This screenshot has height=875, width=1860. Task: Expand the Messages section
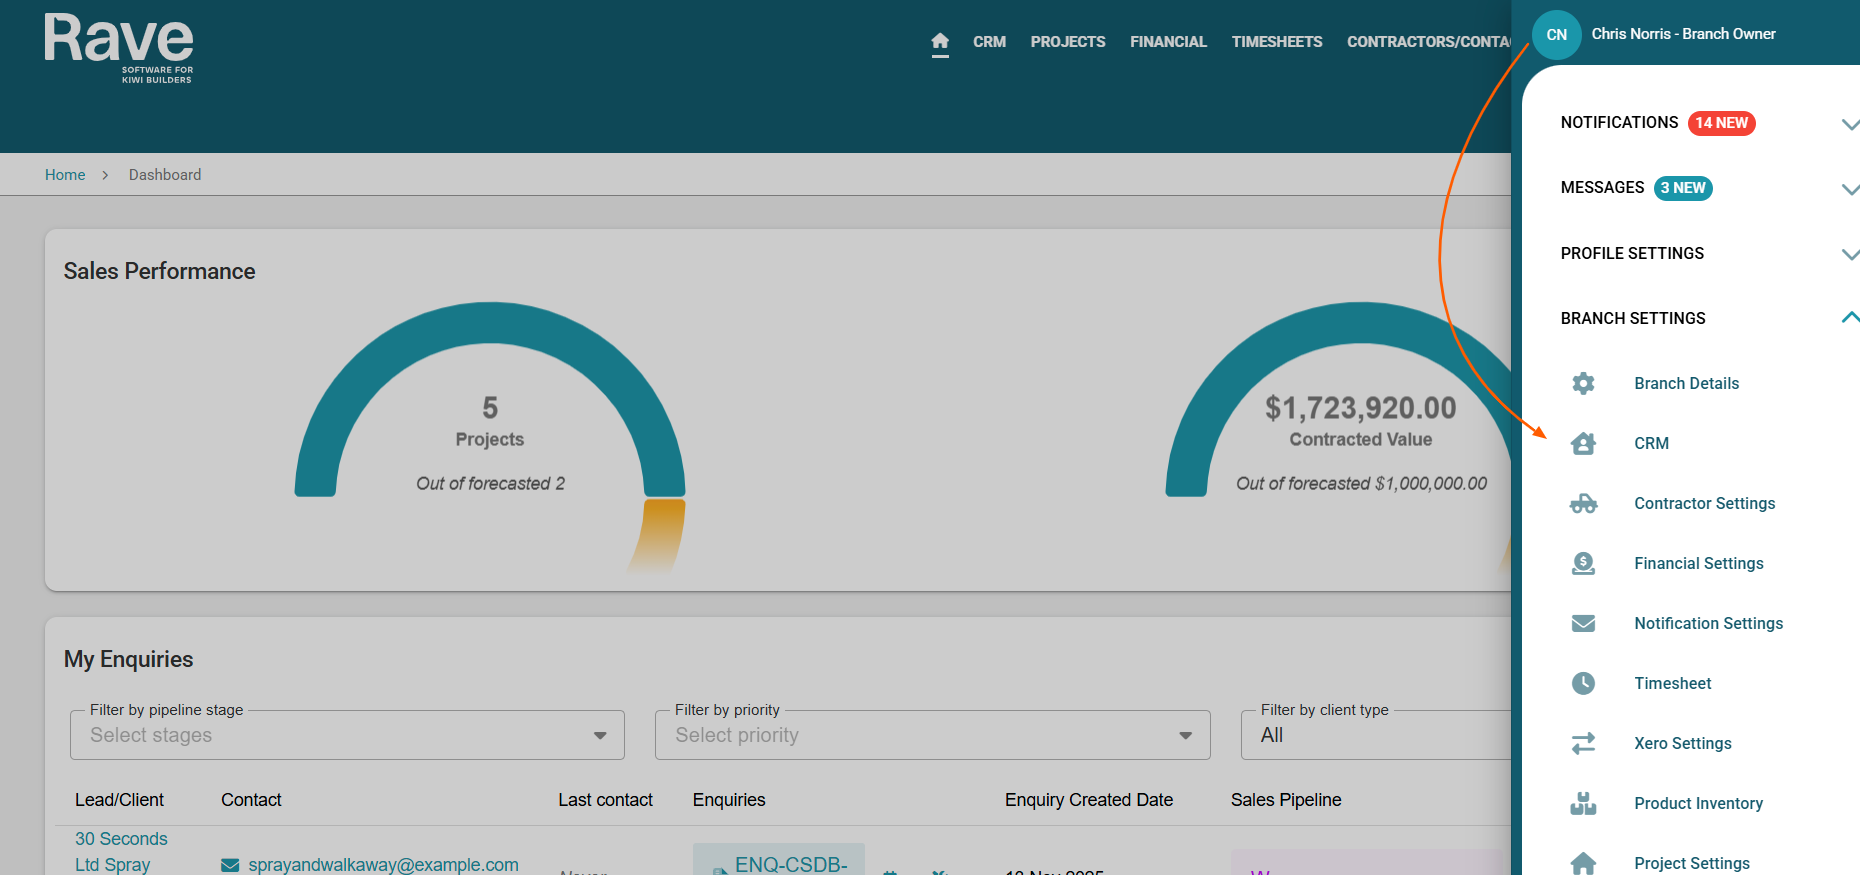coord(1849,189)
